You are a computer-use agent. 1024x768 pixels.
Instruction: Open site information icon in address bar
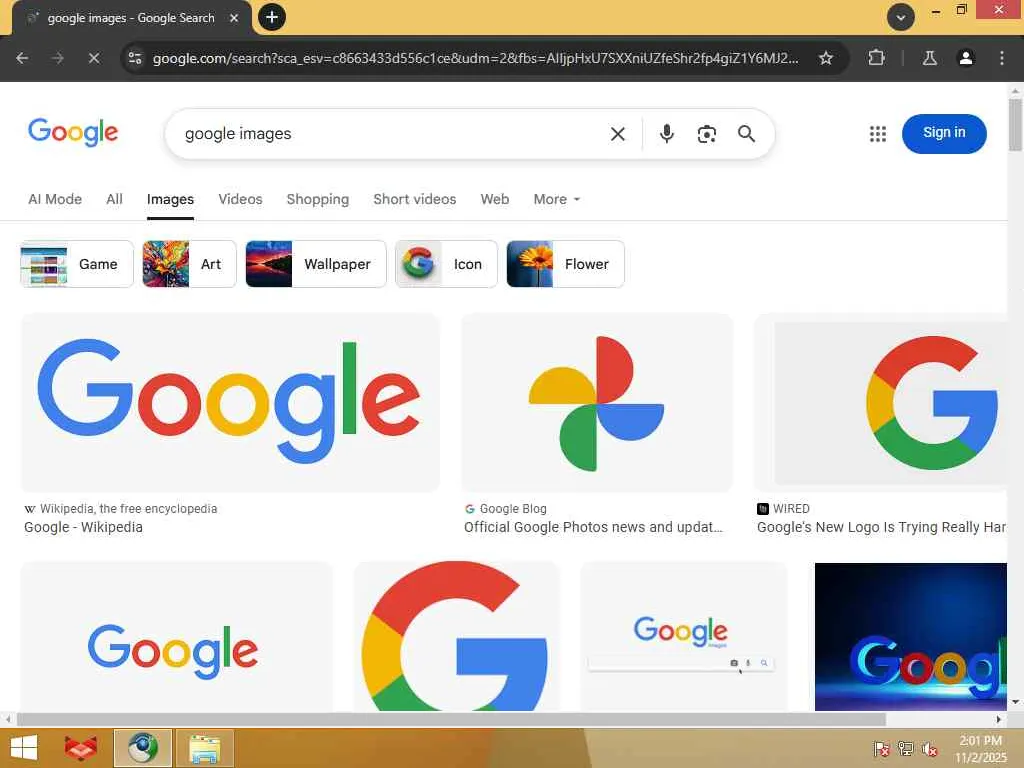pyautogui.click(x=135, y=58)
